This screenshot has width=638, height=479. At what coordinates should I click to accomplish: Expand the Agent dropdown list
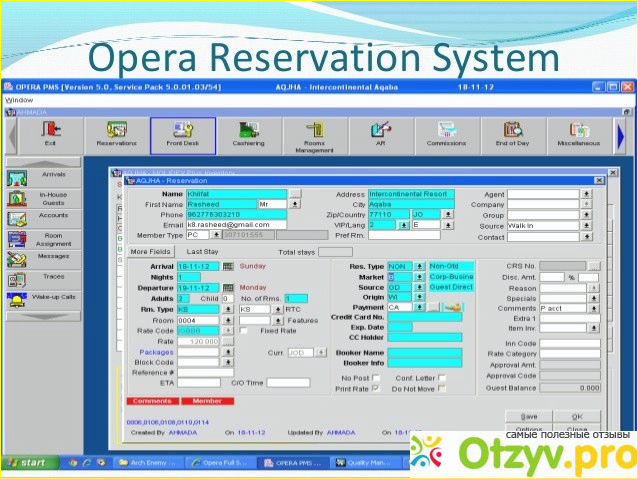click(x=585, y=194)
